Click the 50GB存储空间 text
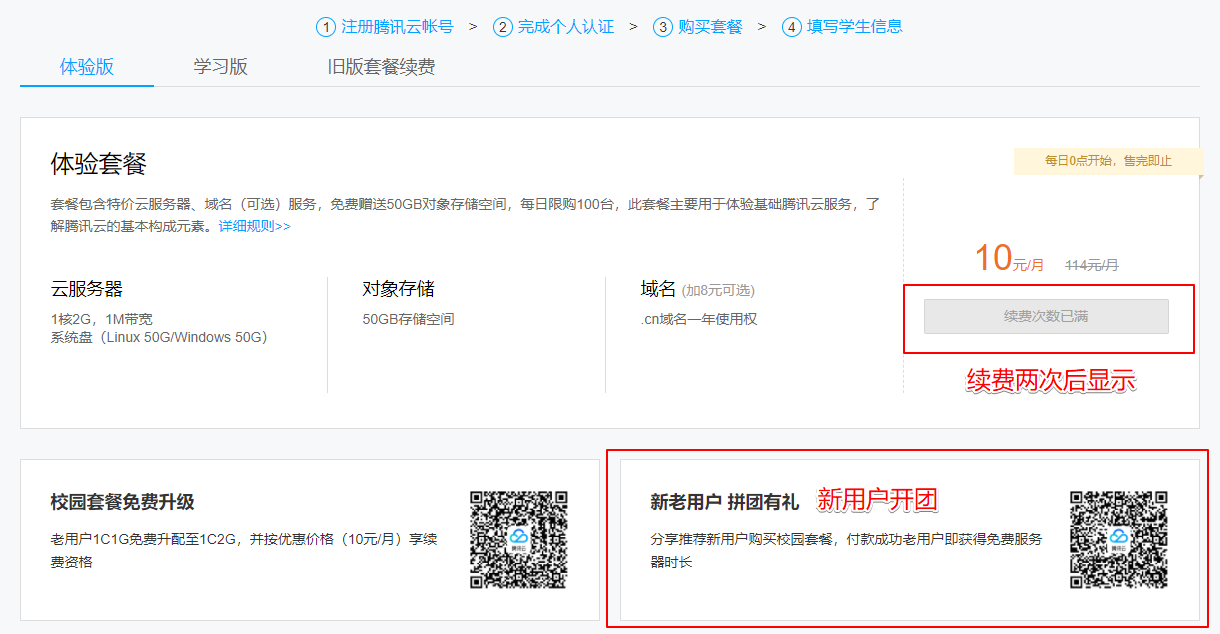 (408, 319)
